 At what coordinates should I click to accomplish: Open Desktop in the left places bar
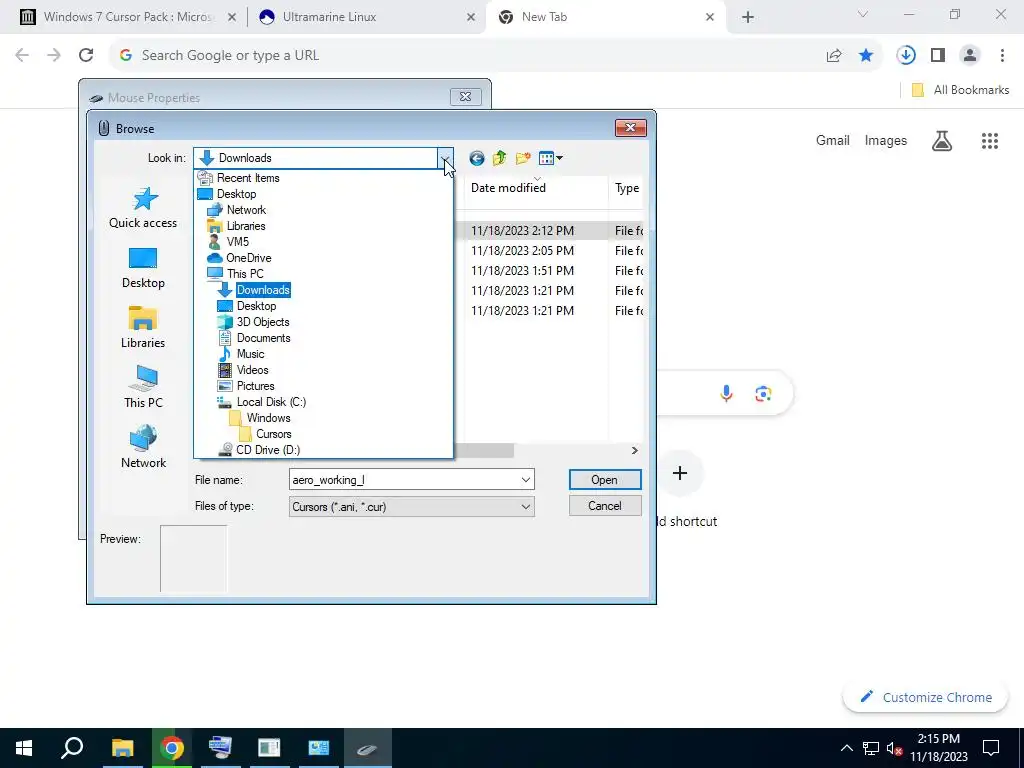pyautogui.click(x=143, y=268)
